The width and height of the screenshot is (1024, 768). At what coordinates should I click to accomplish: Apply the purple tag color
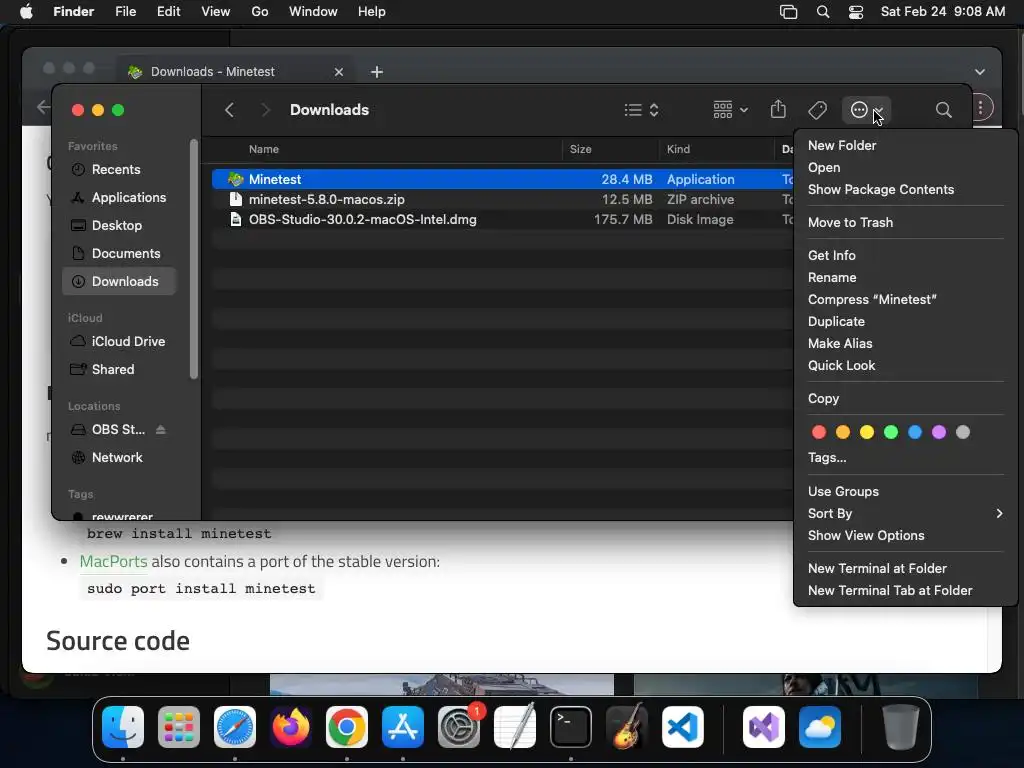(939, 432)
